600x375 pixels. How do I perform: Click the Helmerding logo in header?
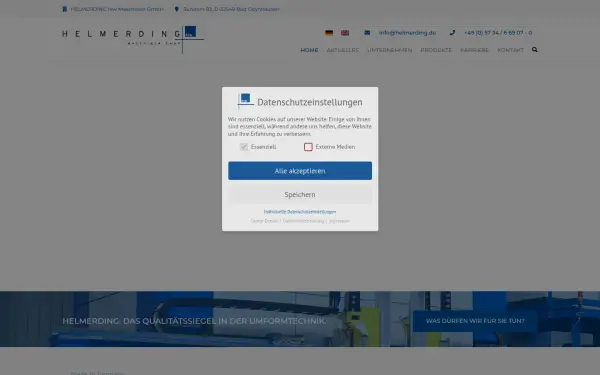pos(133,39)
